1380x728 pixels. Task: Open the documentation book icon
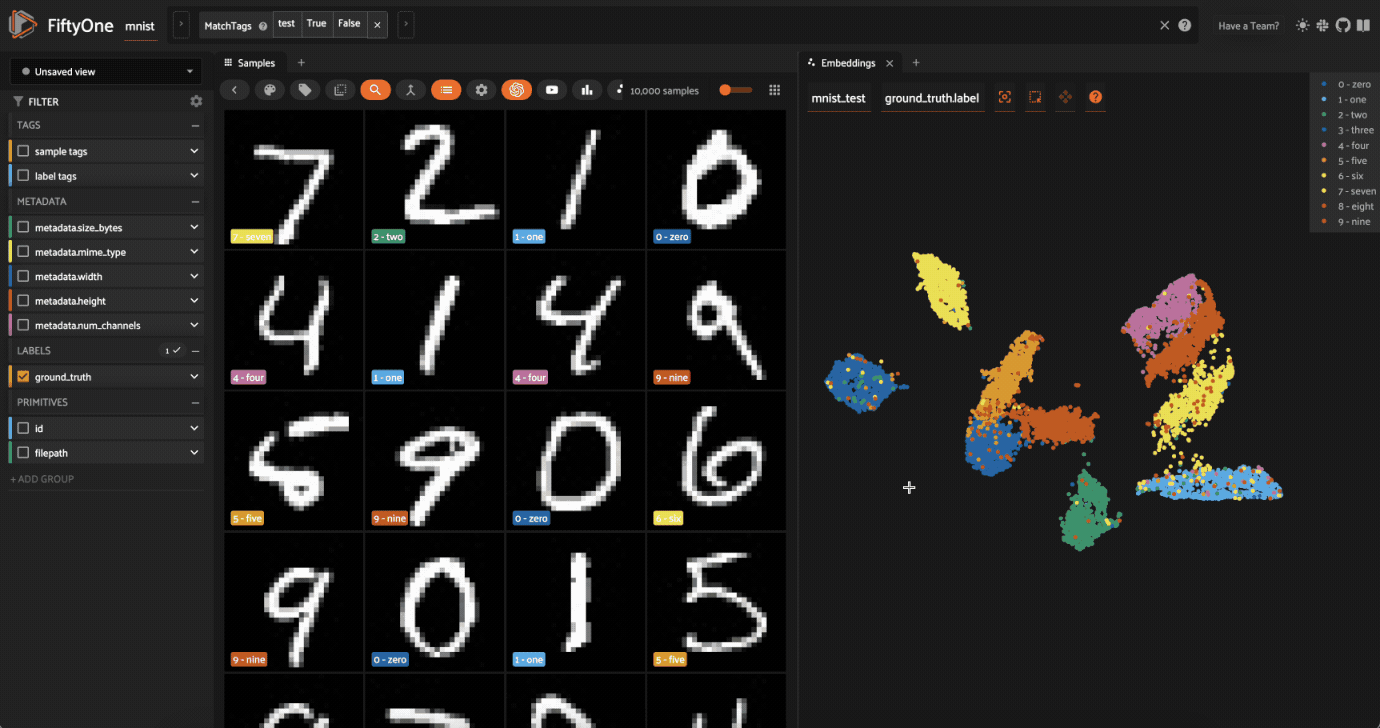(1362, 25)
